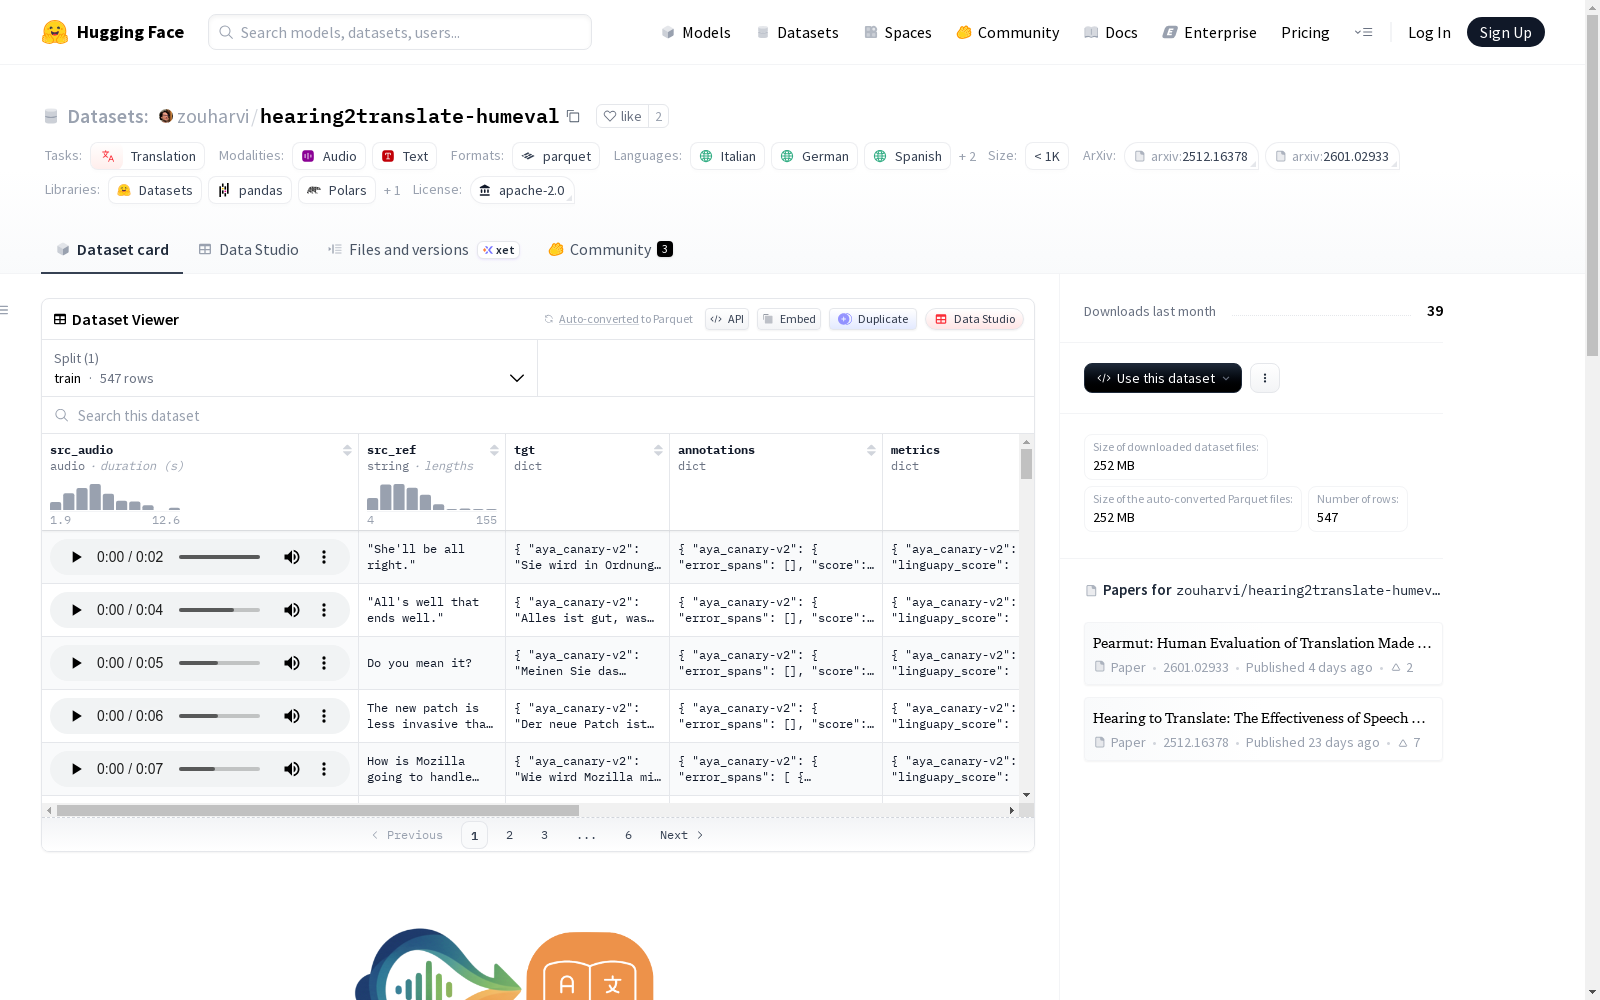Viewport: 1600px width, 1000px height.
Task: Expand the +1 more libraries tag
Action: pyautogui.click(x=392, y=190)
